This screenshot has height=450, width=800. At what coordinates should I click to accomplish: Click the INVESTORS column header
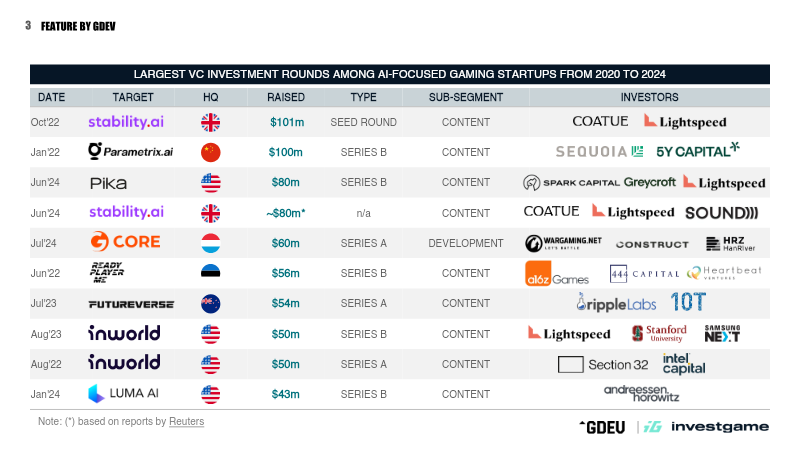(649, 97)
